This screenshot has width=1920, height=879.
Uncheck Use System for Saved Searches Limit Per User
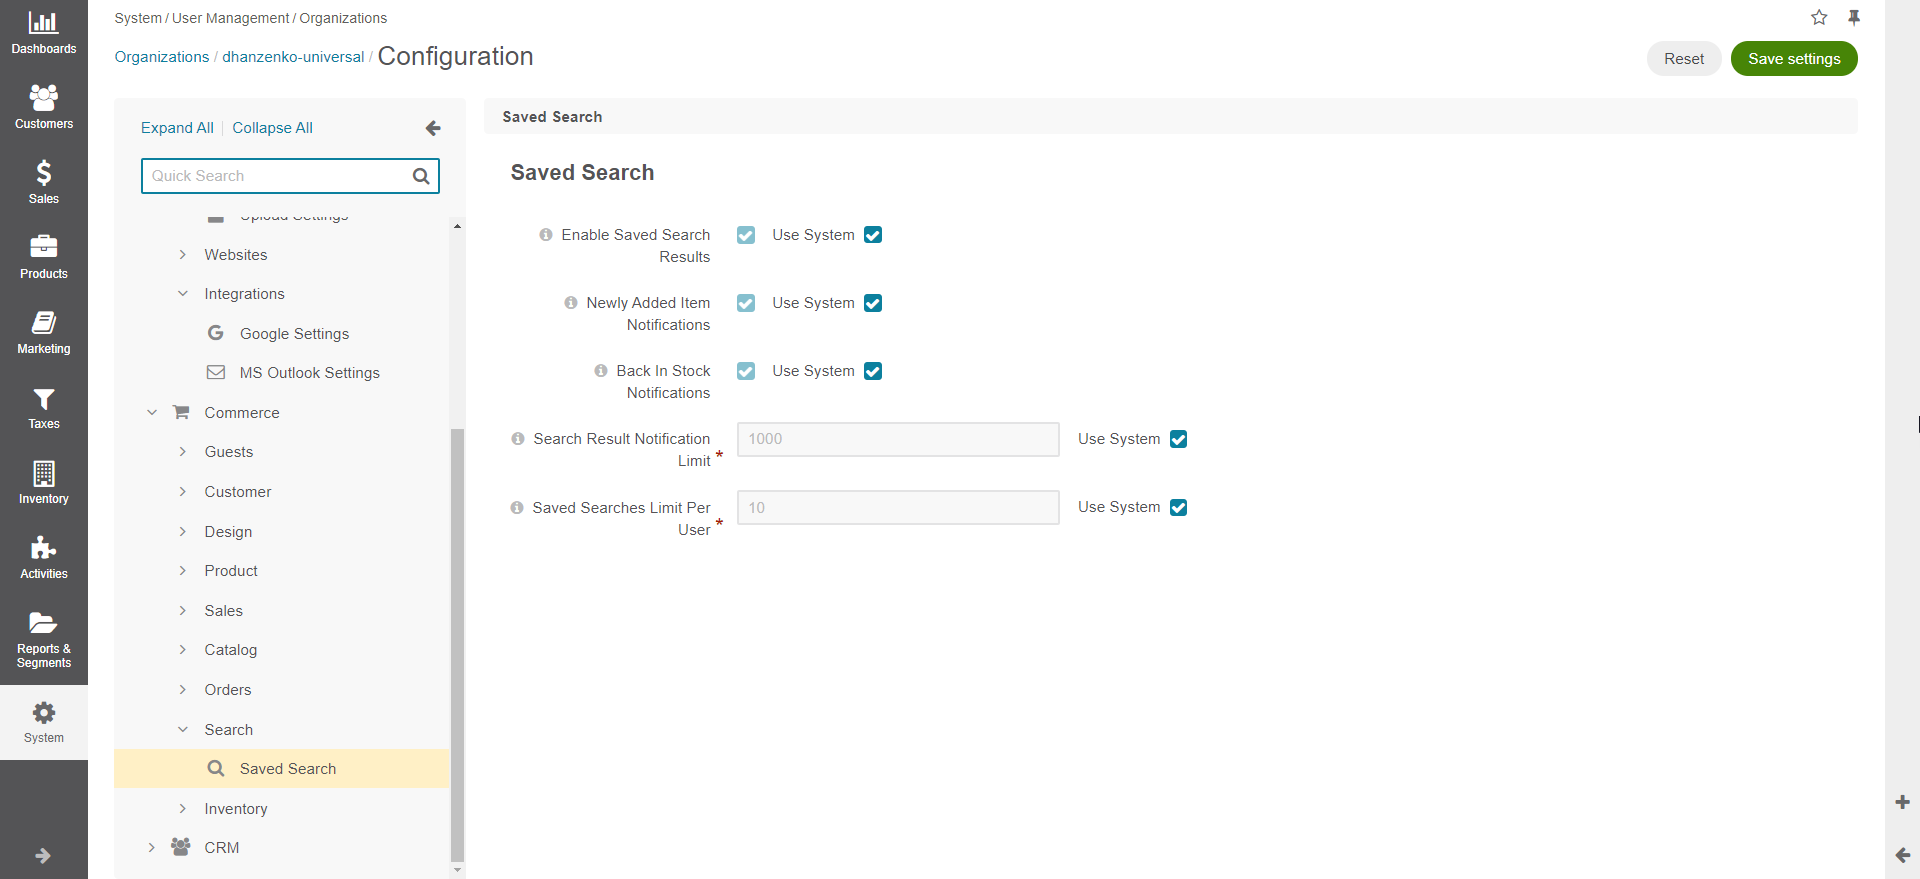(x=1179, y=508)
